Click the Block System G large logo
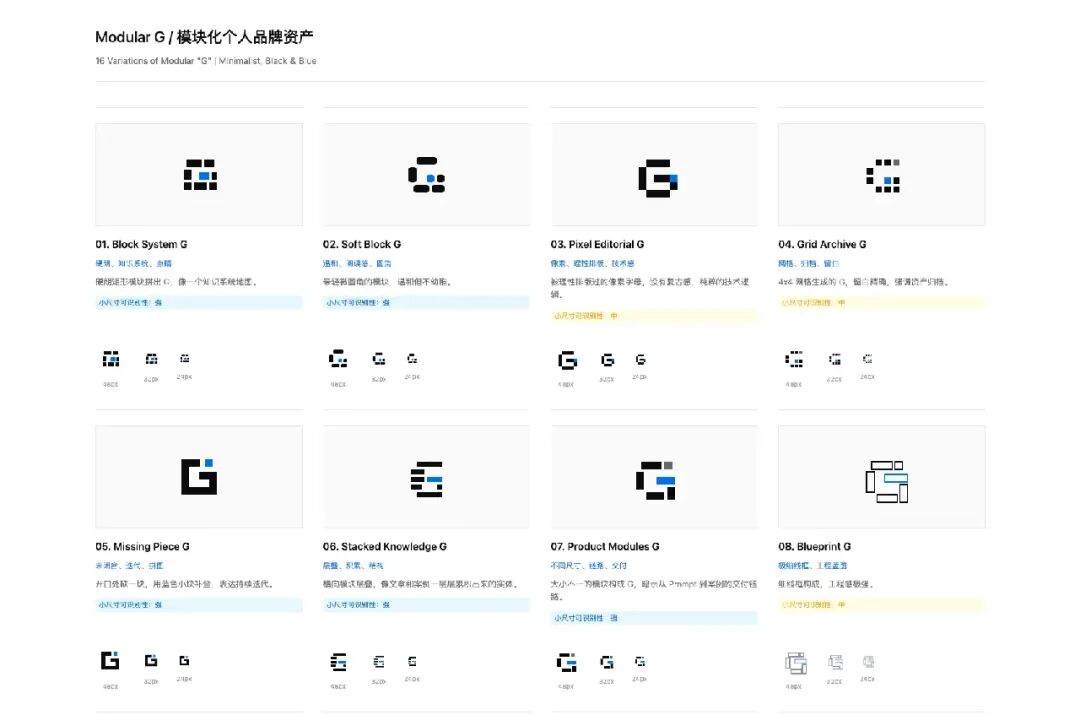Viewport: 1080px width, 715px height. 200,174
